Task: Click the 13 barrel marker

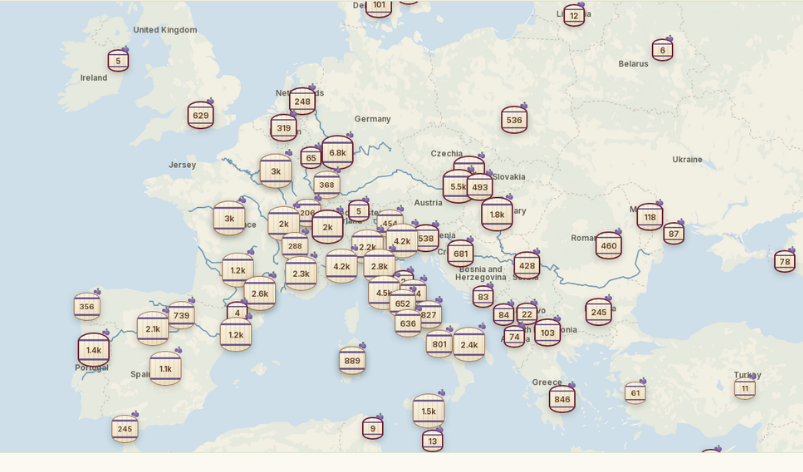Action: pos(433,441)
